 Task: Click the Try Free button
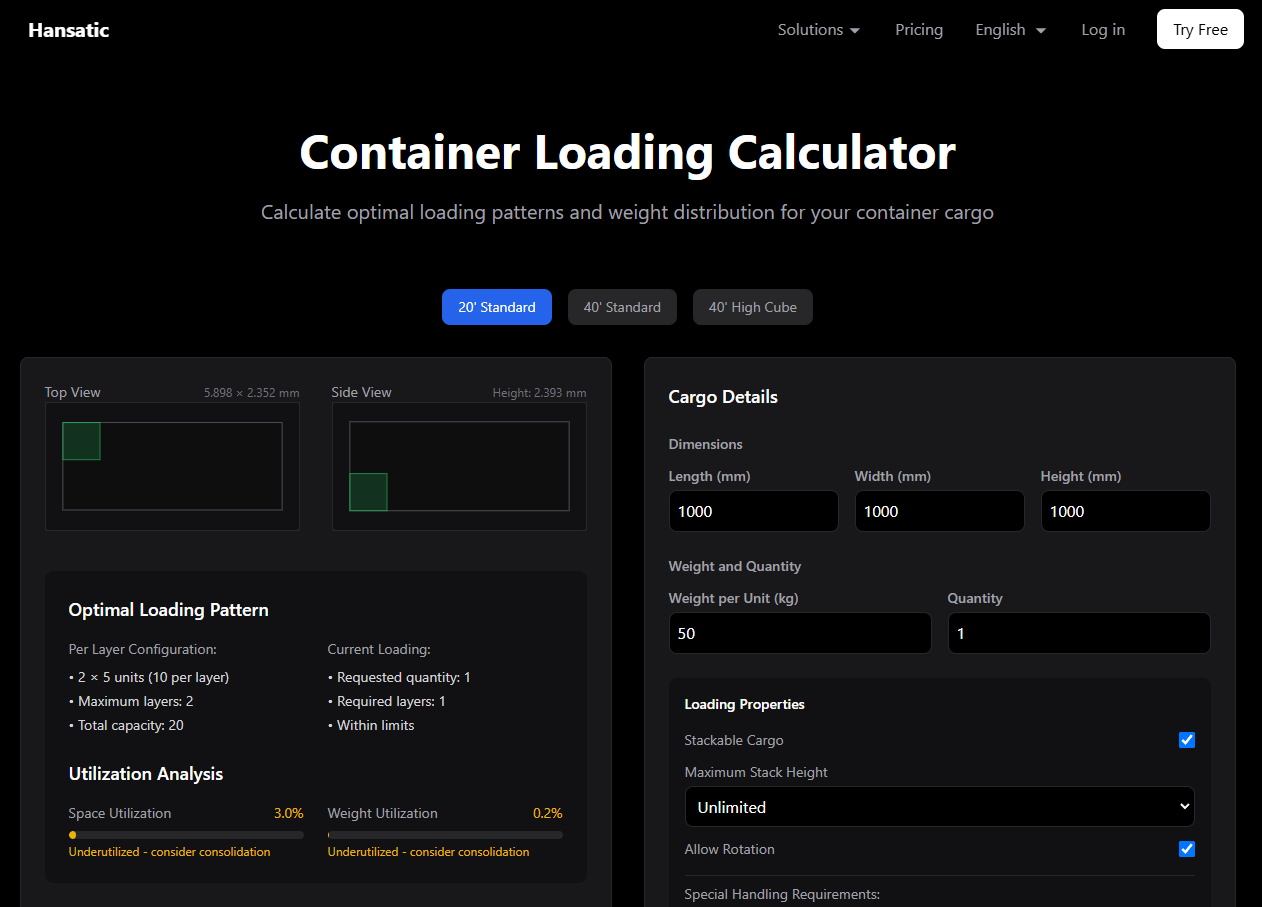pos(1199,29)
